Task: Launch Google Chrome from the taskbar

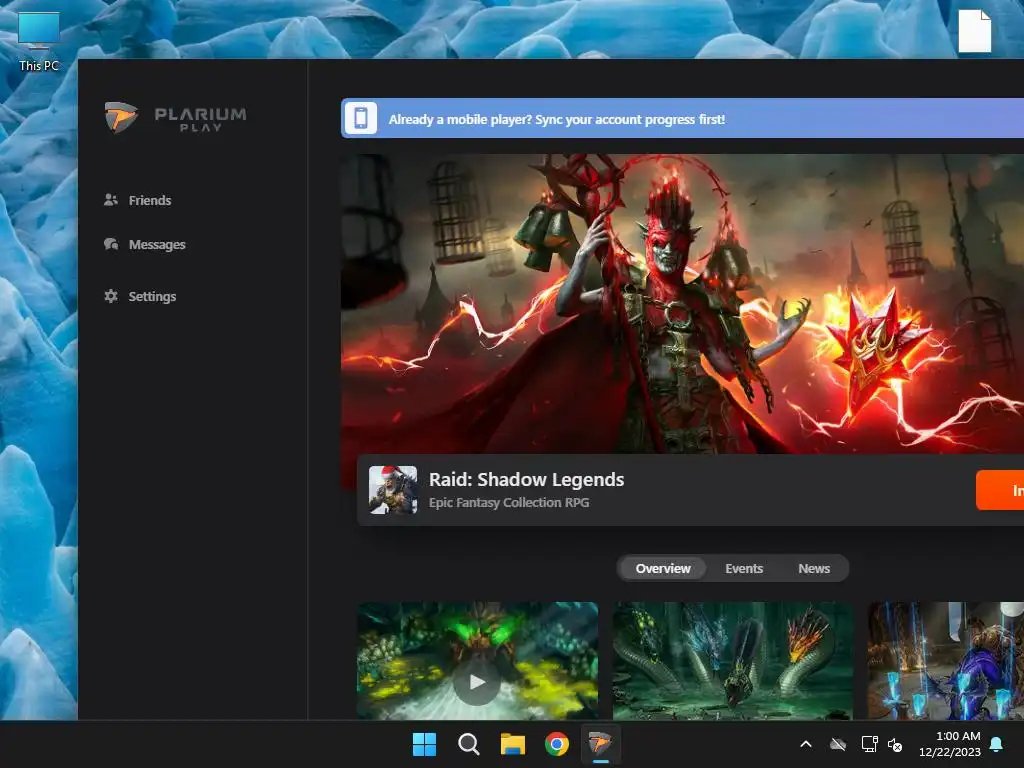Action: [556, 744]
